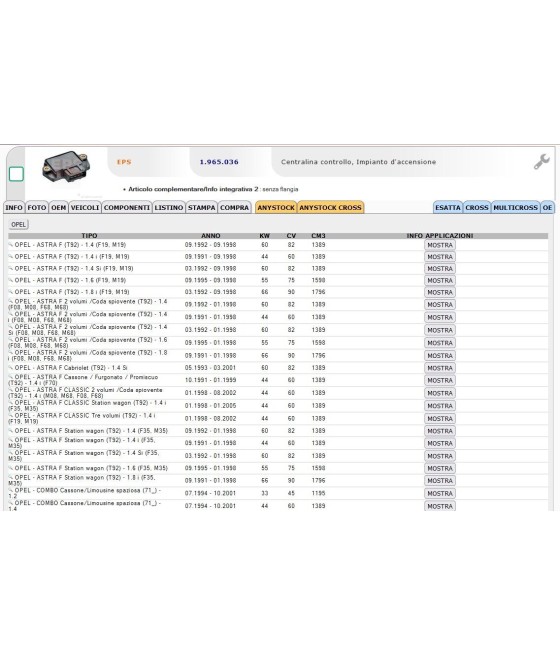Go to the LISTINO tab

coord(169,208)
